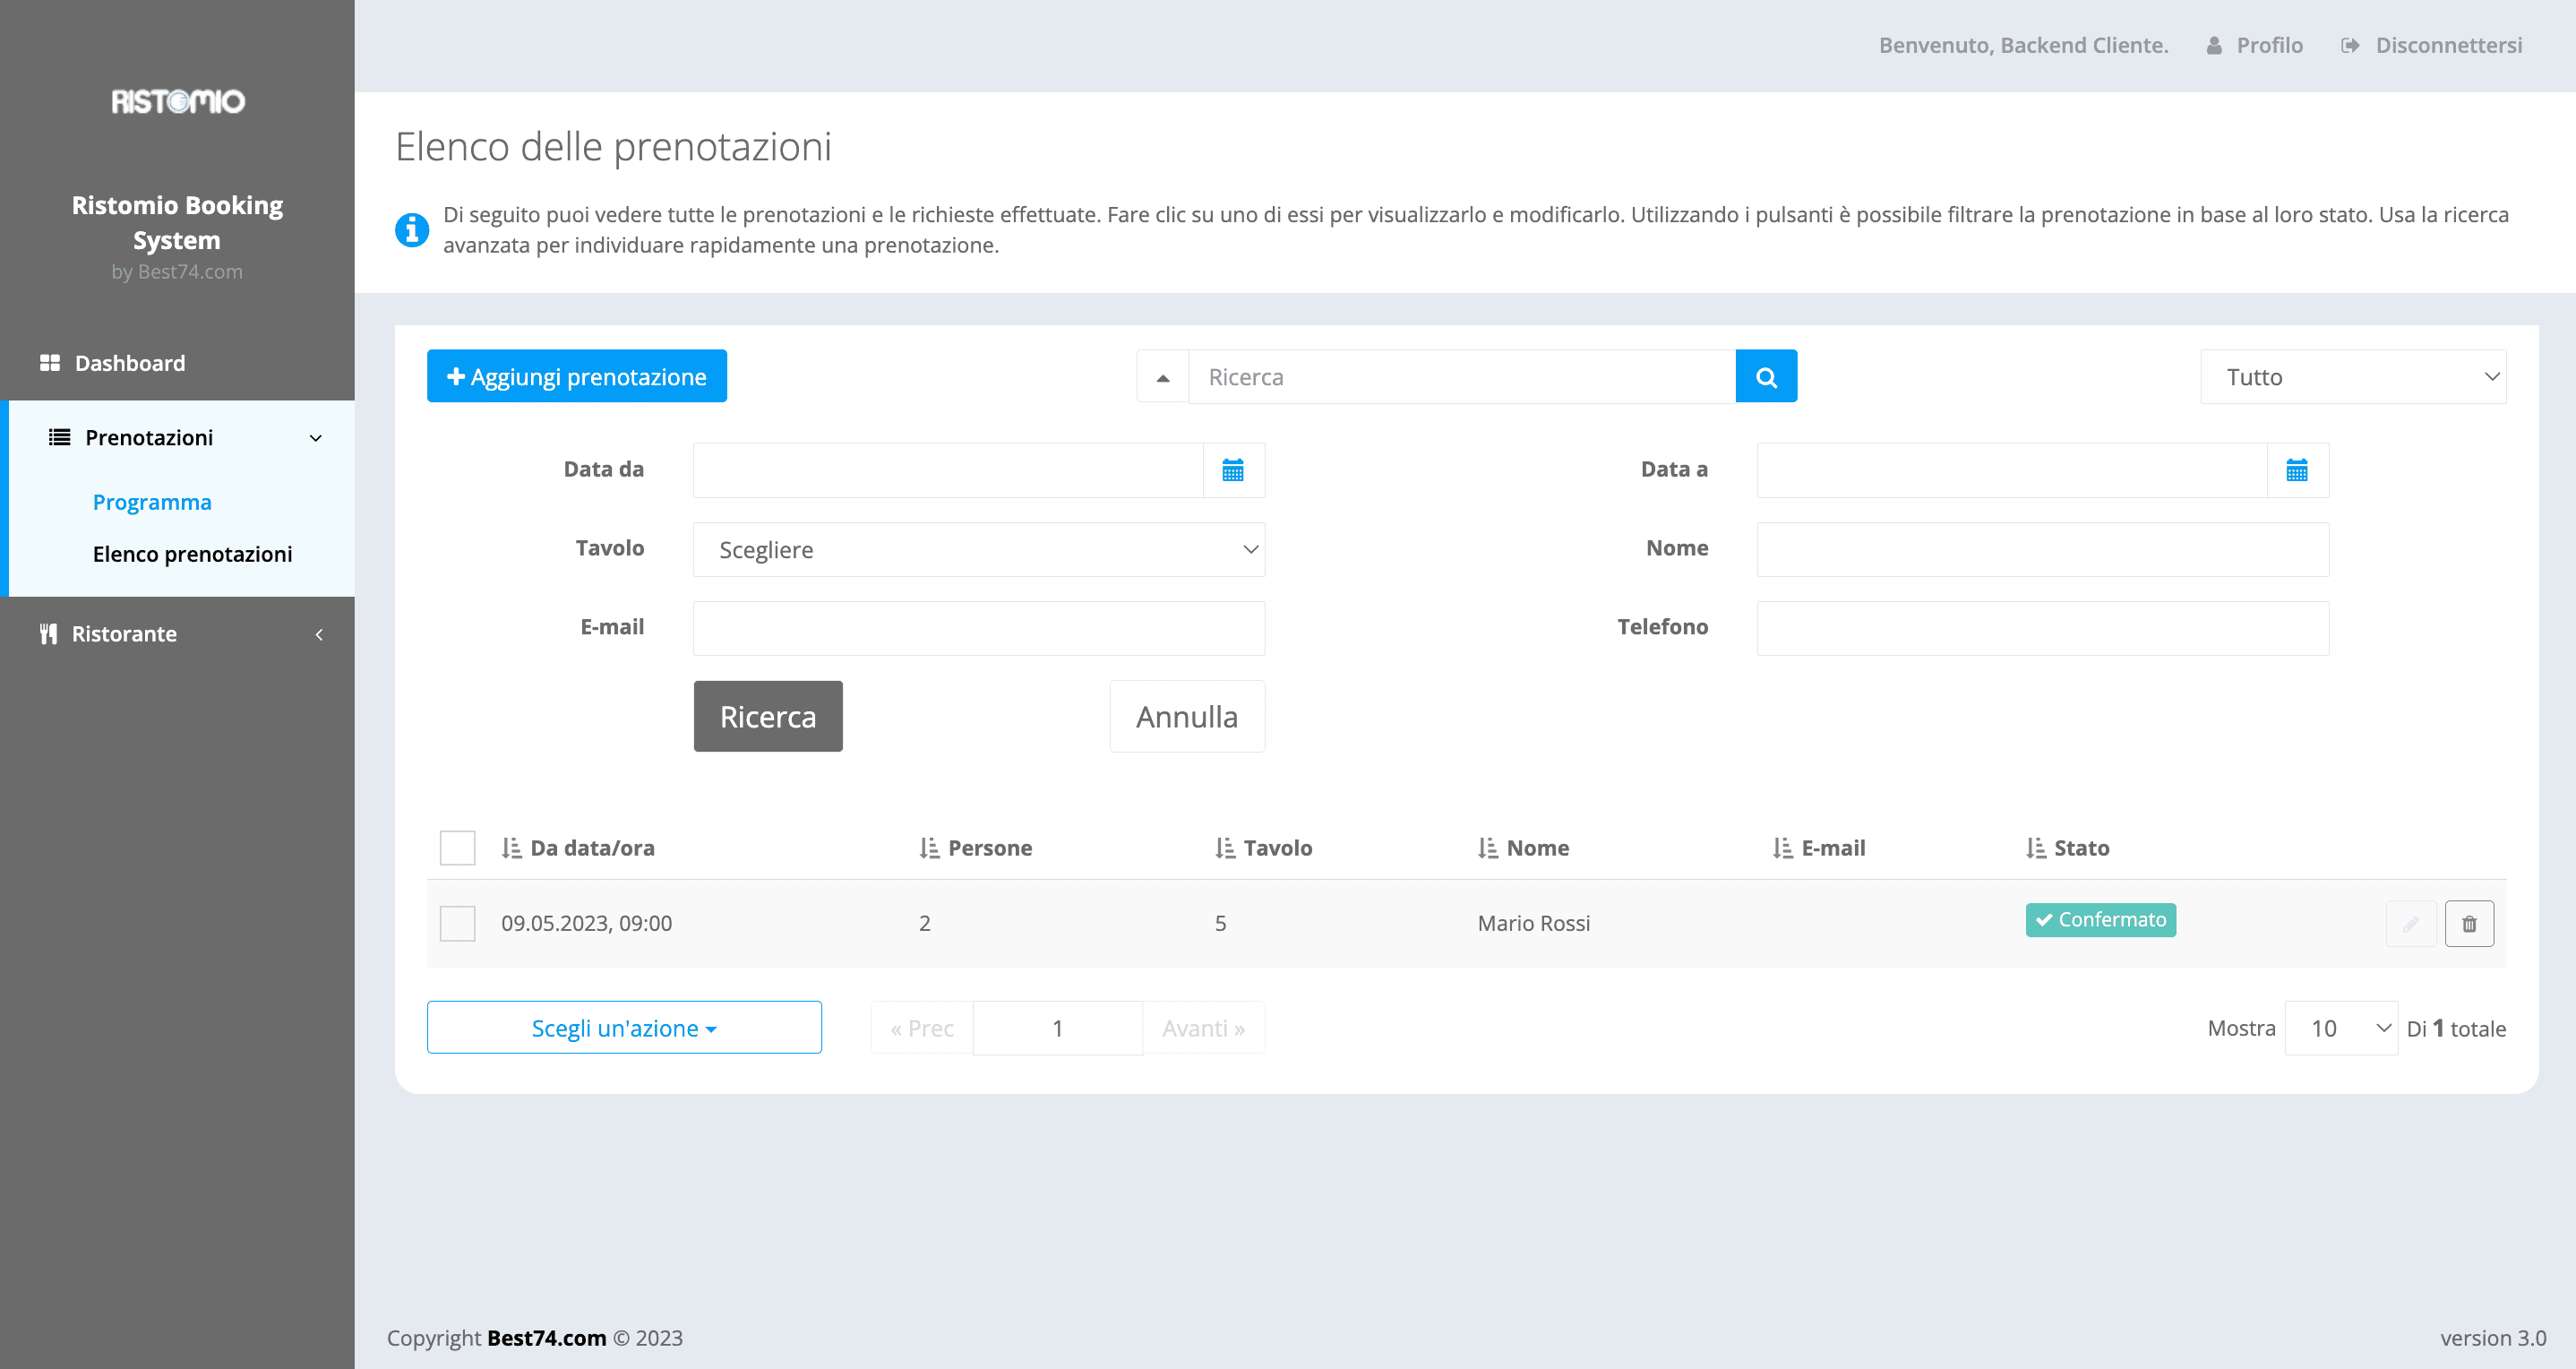
Task: Open the Tavolo Scegliere dropdown
Action: tap(978, 549)
